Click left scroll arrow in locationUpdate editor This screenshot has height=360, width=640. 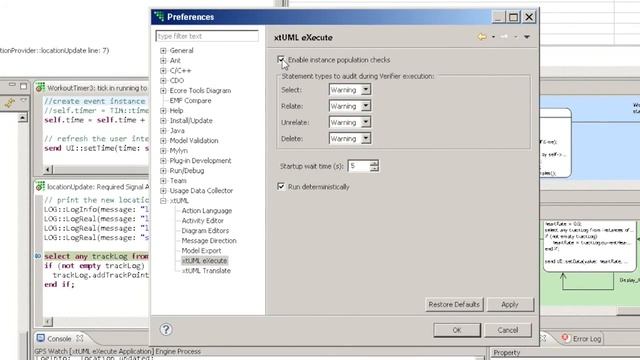click(48, 322)
